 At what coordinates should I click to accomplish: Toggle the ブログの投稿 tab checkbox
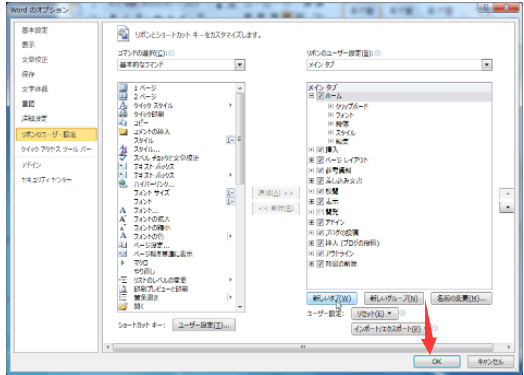click(320, 233)
